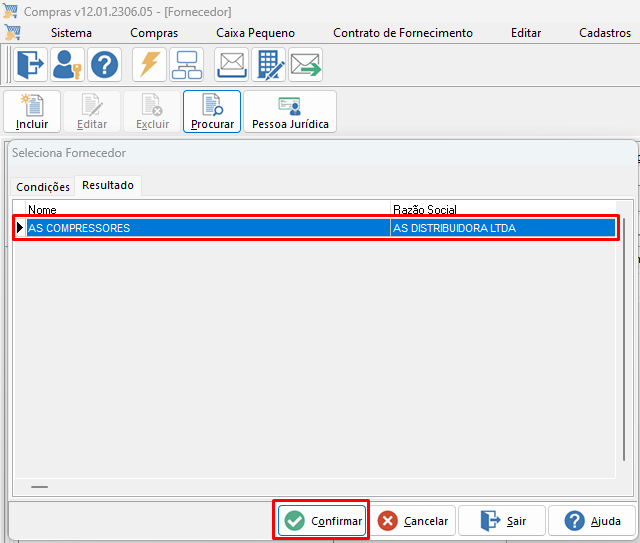Click the building with pencil icon
Image resolution: width=640 pixels, height=543 pixels.
click(x=268, y=65)
